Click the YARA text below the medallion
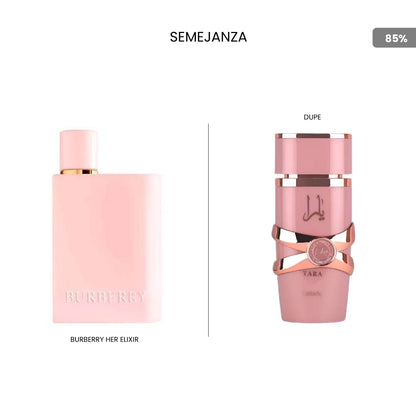416x416 pixels. (313, 274)
